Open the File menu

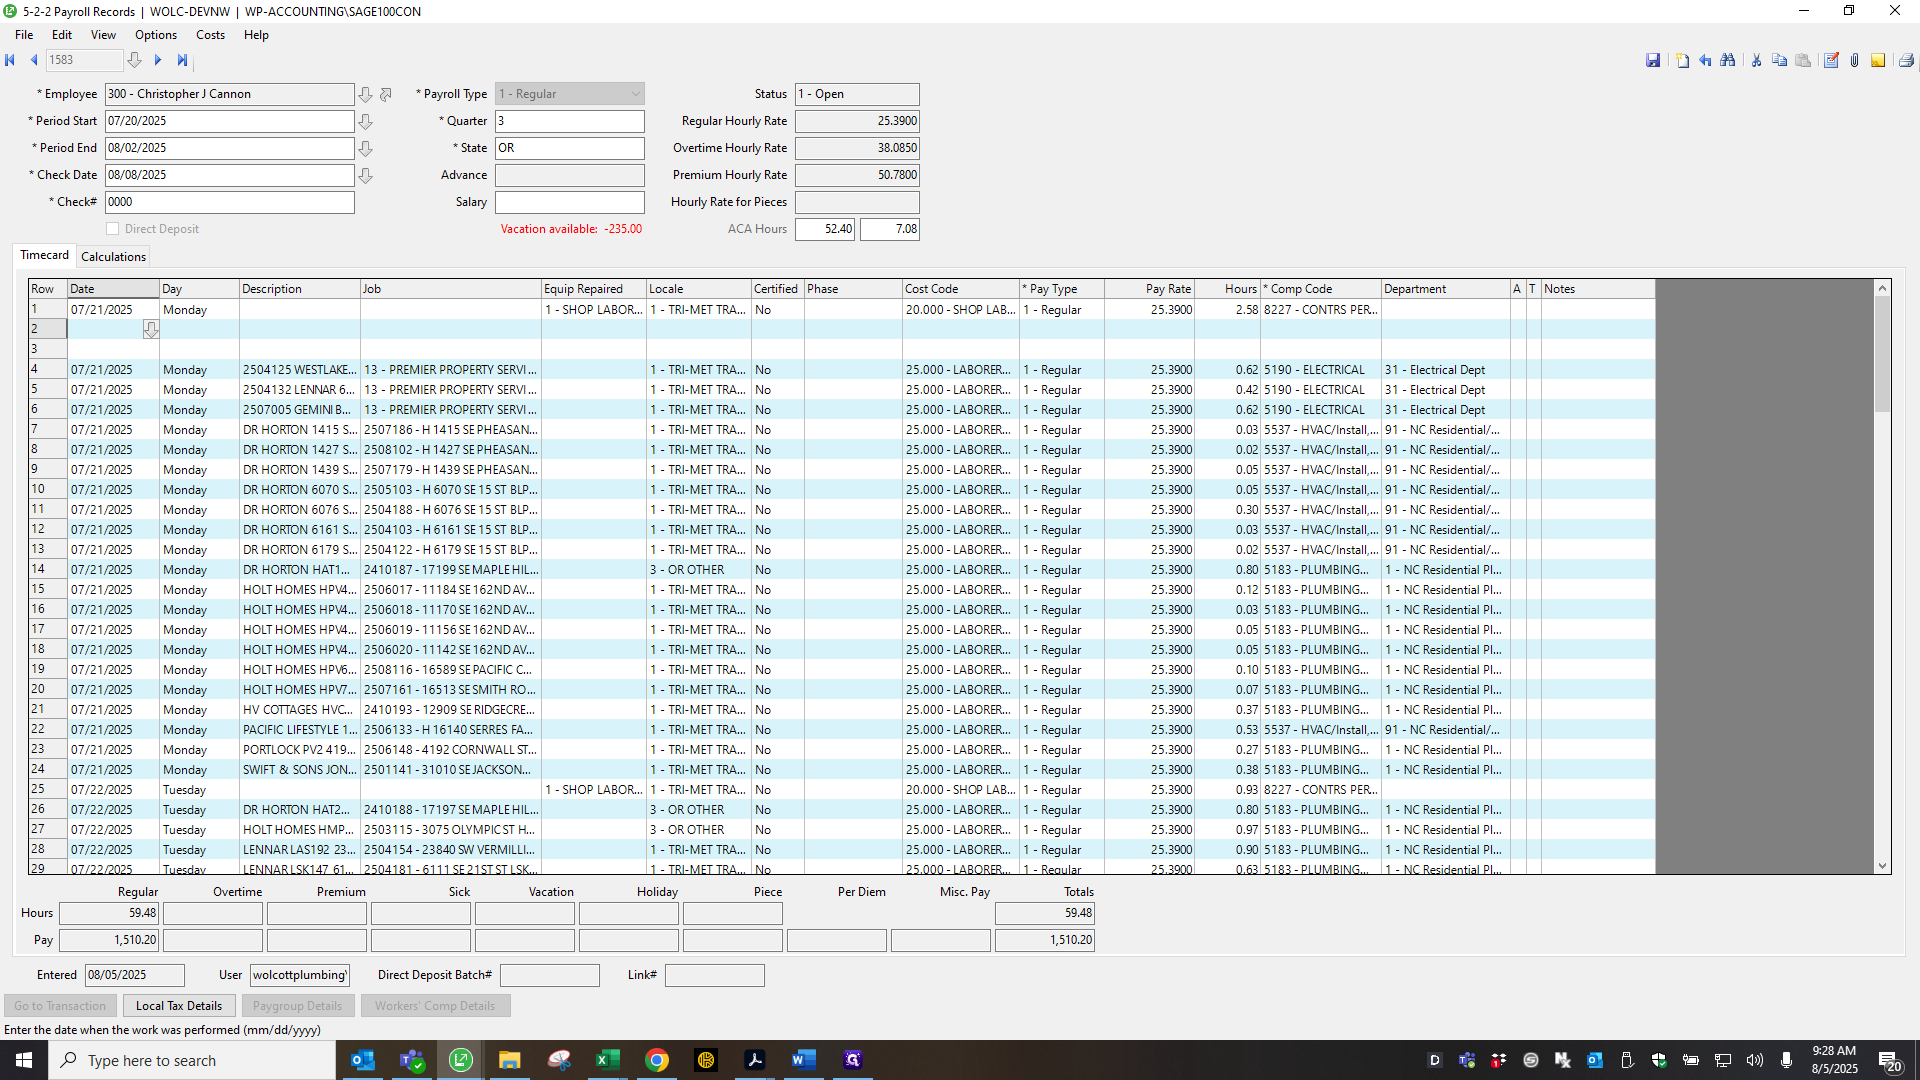point(24,35)
